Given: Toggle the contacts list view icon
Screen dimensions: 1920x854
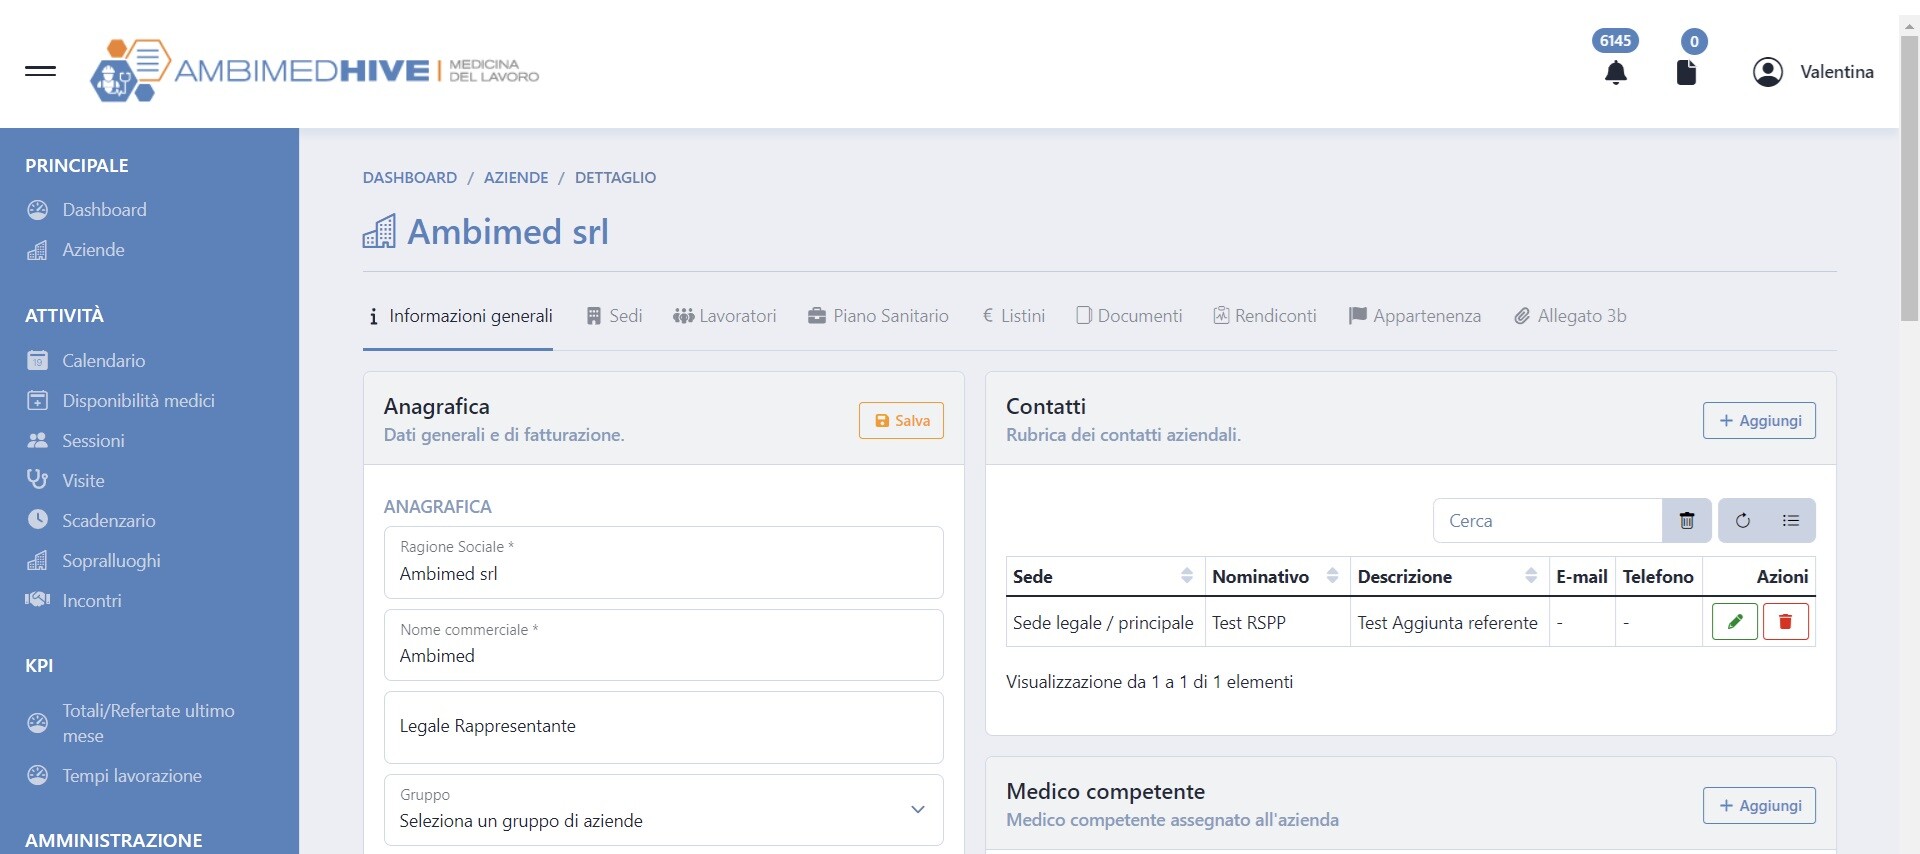Looking at the screenshot, I should (1791, 521).
